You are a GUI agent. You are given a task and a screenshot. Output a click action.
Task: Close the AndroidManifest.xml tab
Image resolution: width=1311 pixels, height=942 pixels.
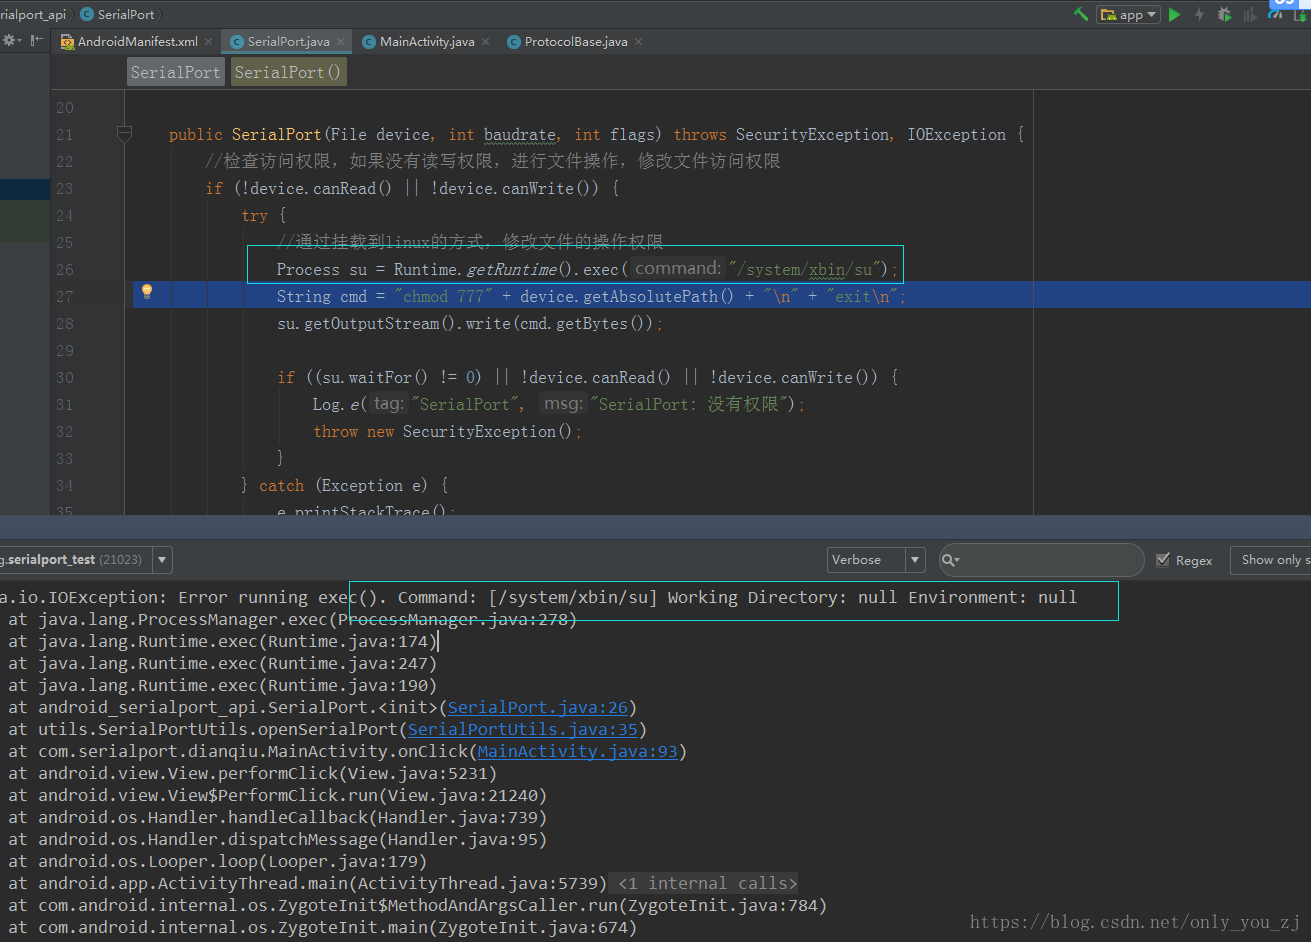coord(208,42)
